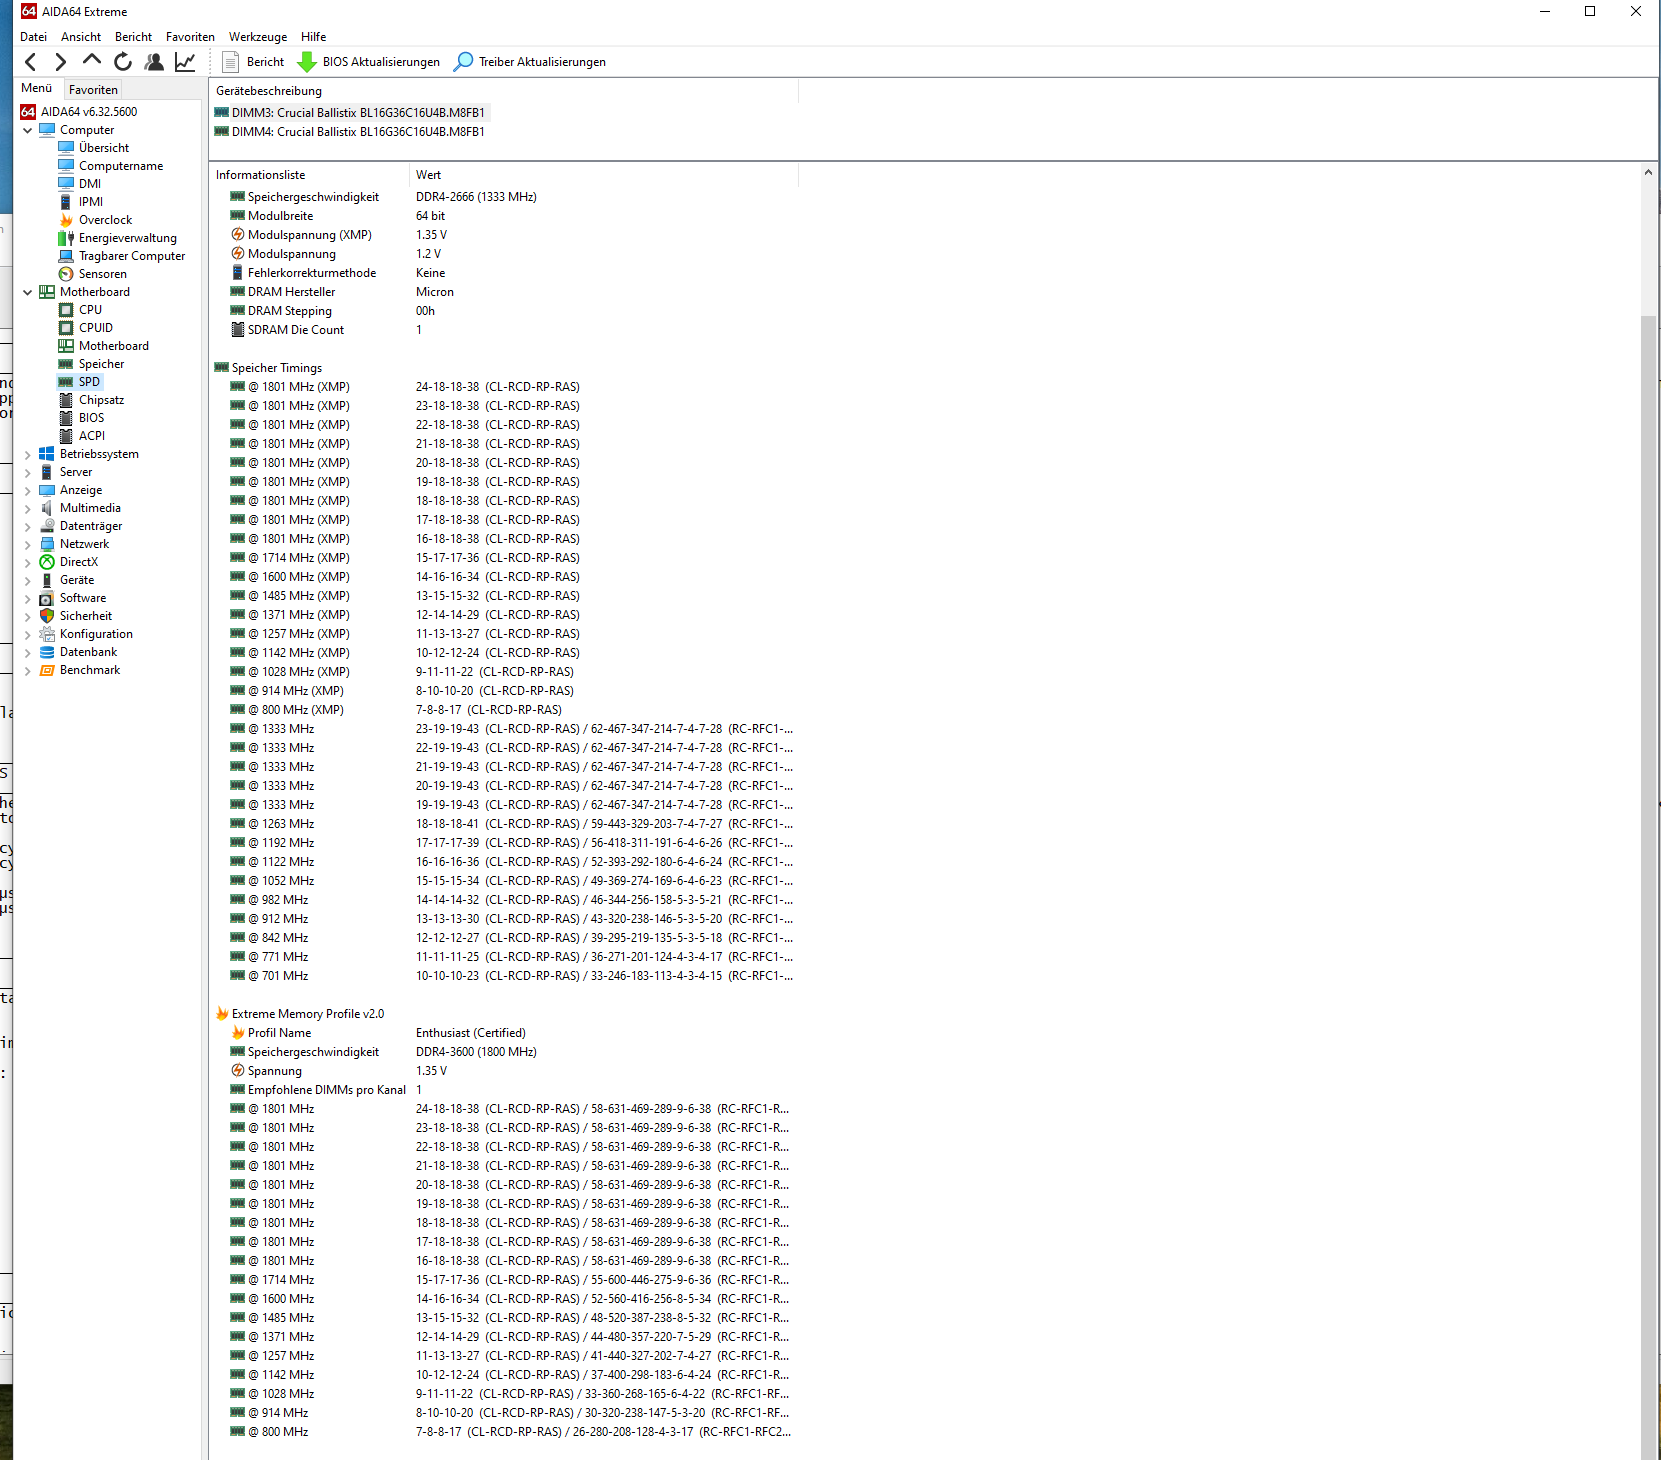The image size is (1661, 1460).
Task: Expand the Datenträger node
Action: 27,526
